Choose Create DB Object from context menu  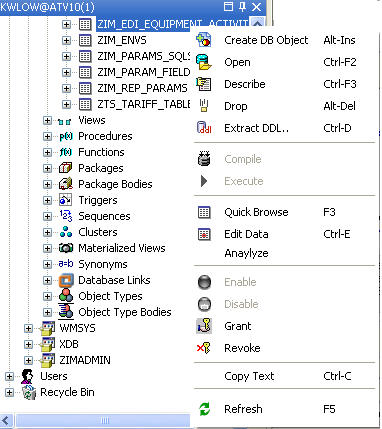(x=286, y=40)
